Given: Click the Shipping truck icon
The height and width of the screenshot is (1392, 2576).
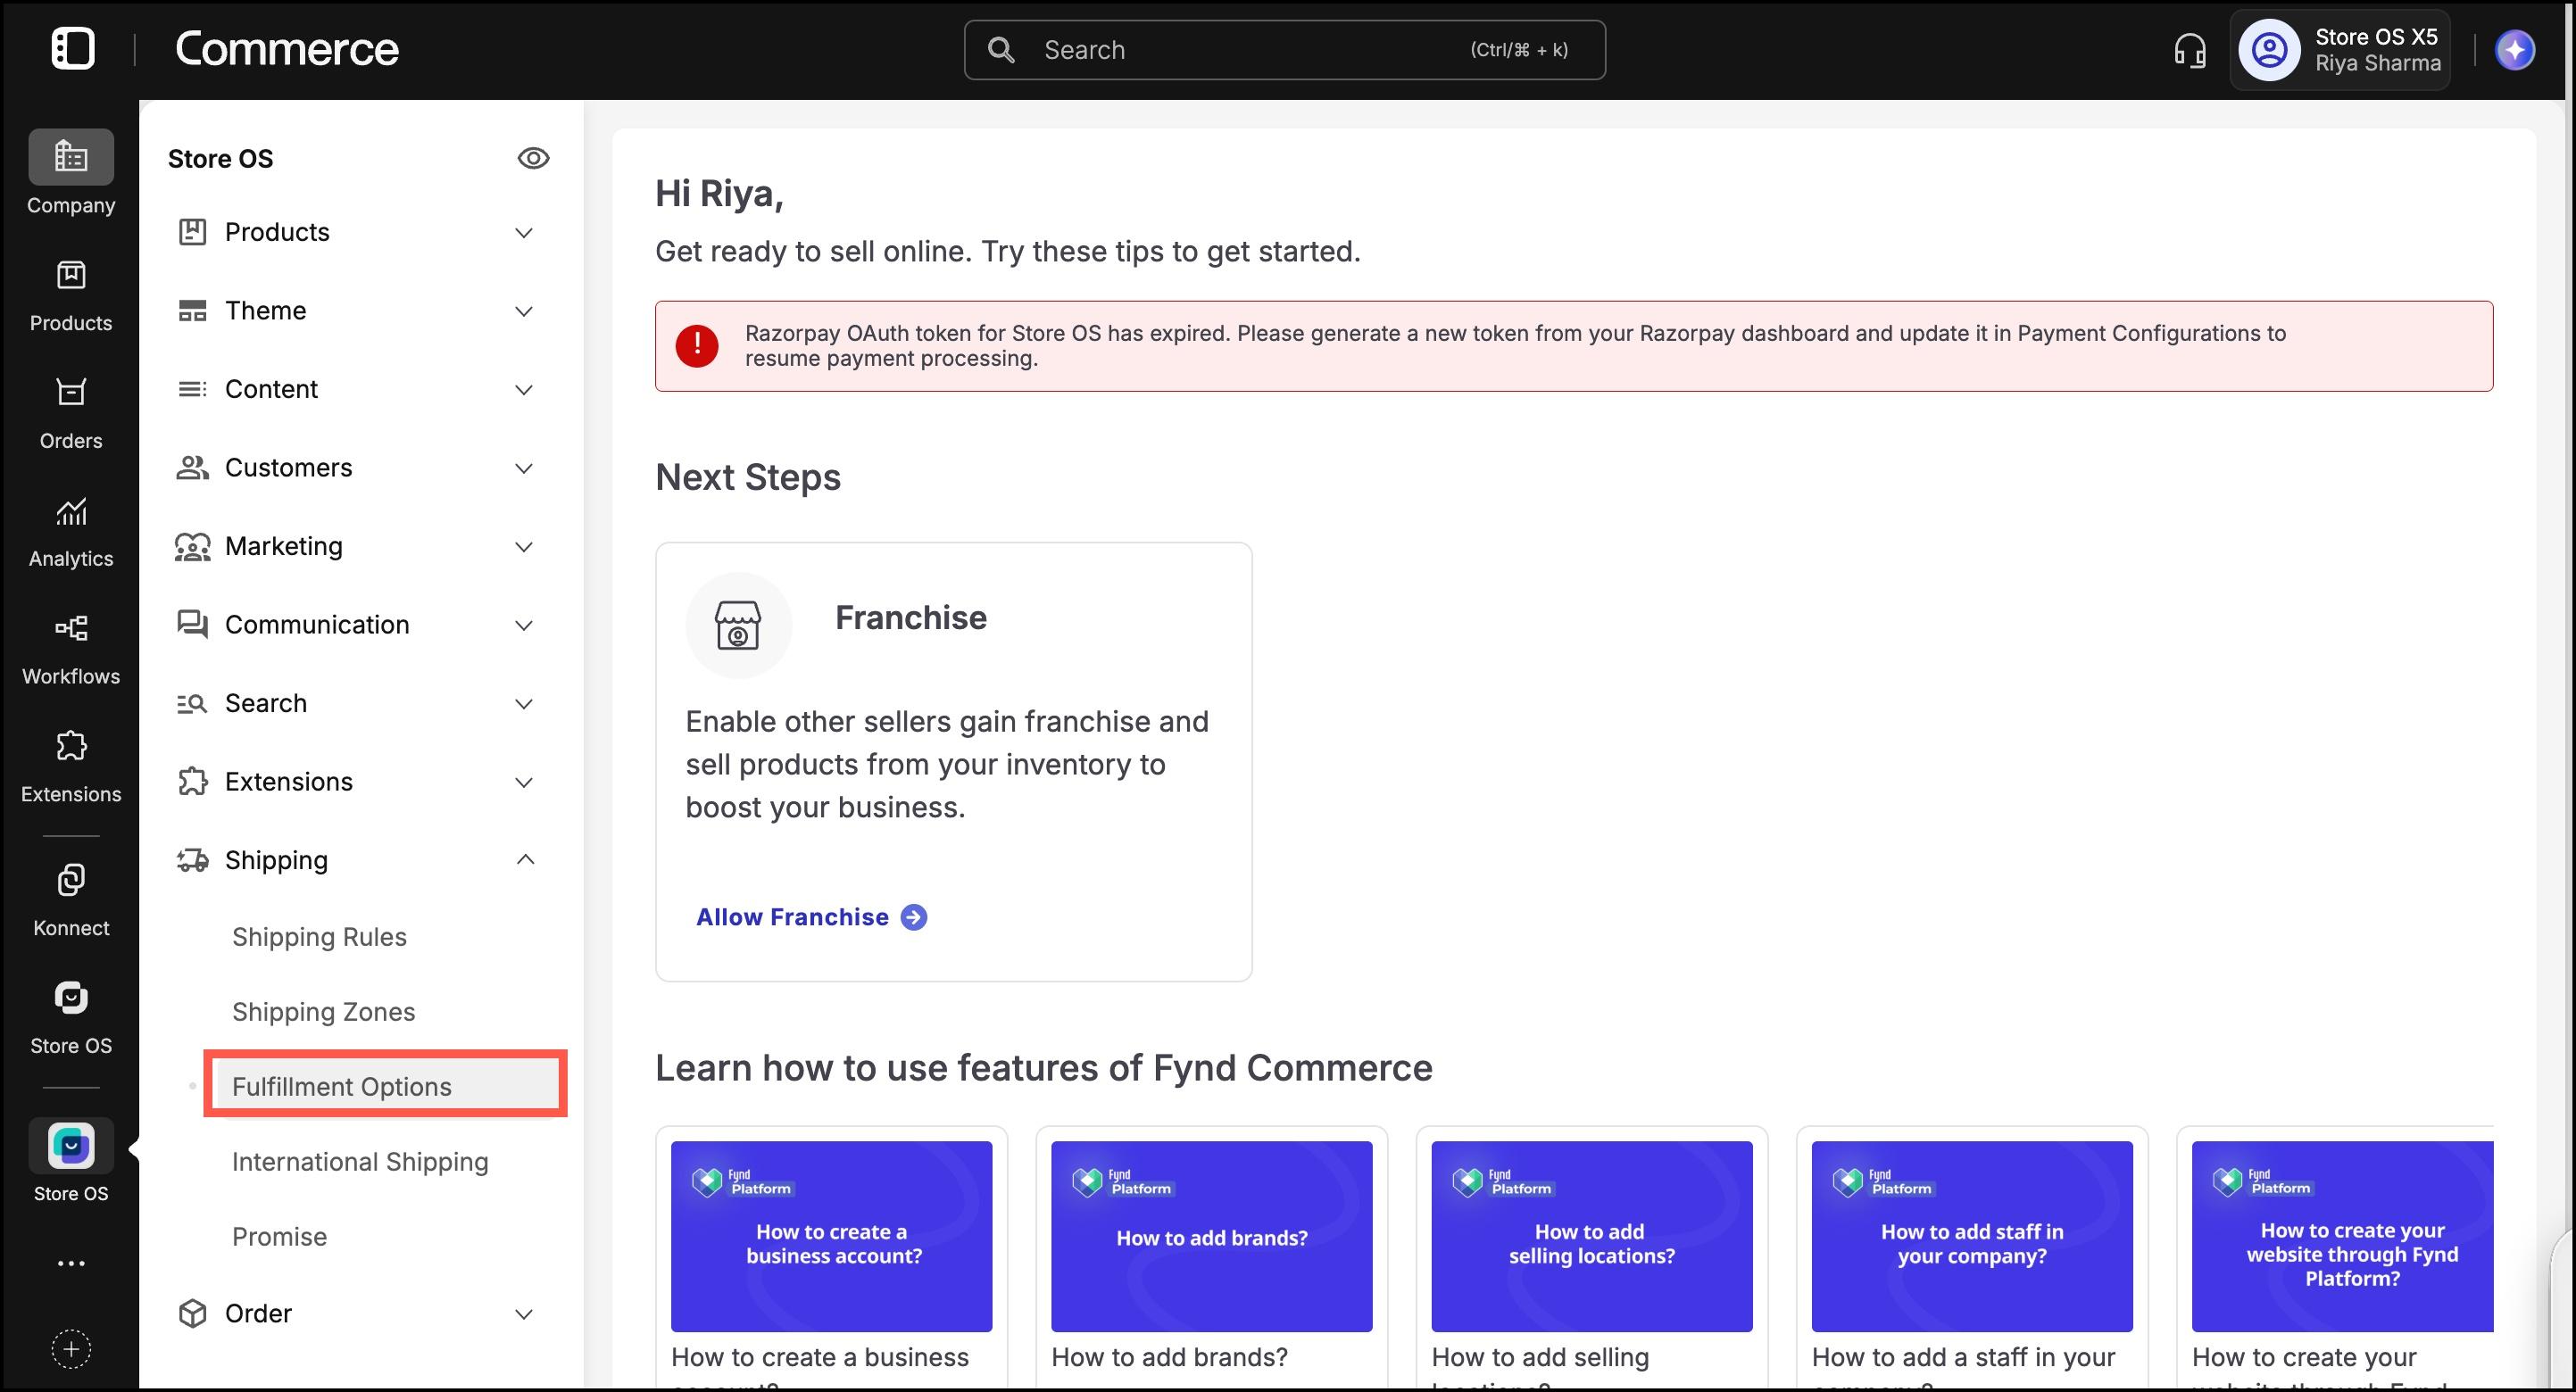Looking at the screenshot, I should pos(192,860).
